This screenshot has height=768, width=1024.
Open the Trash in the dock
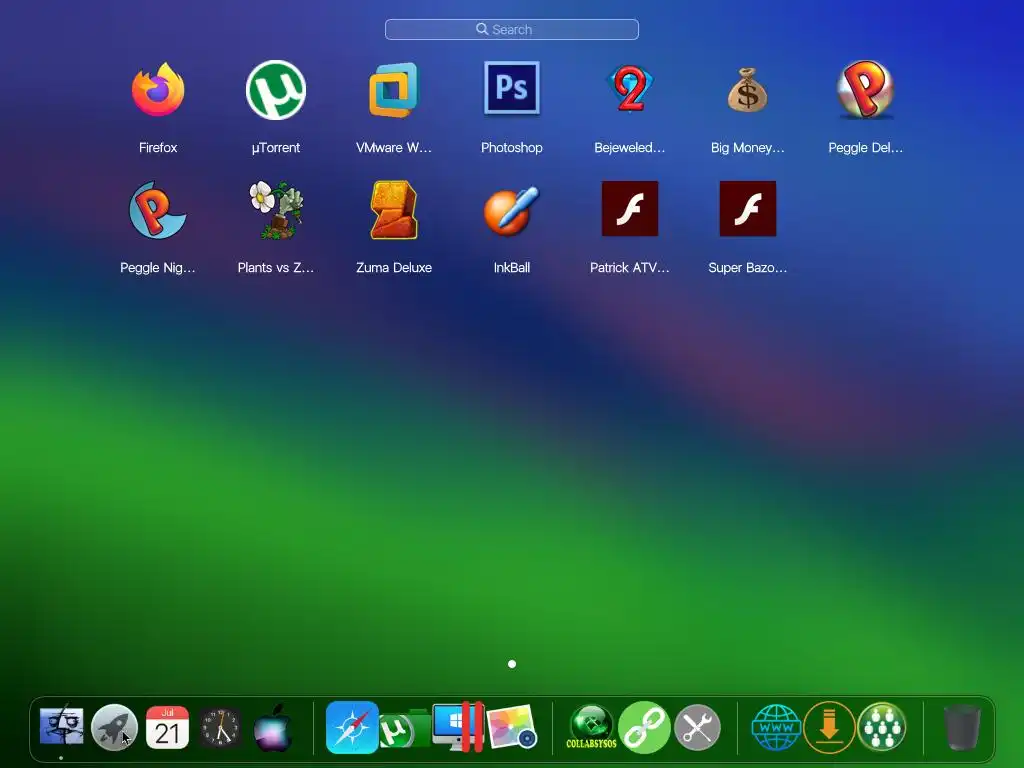click(x=962, y=727)
